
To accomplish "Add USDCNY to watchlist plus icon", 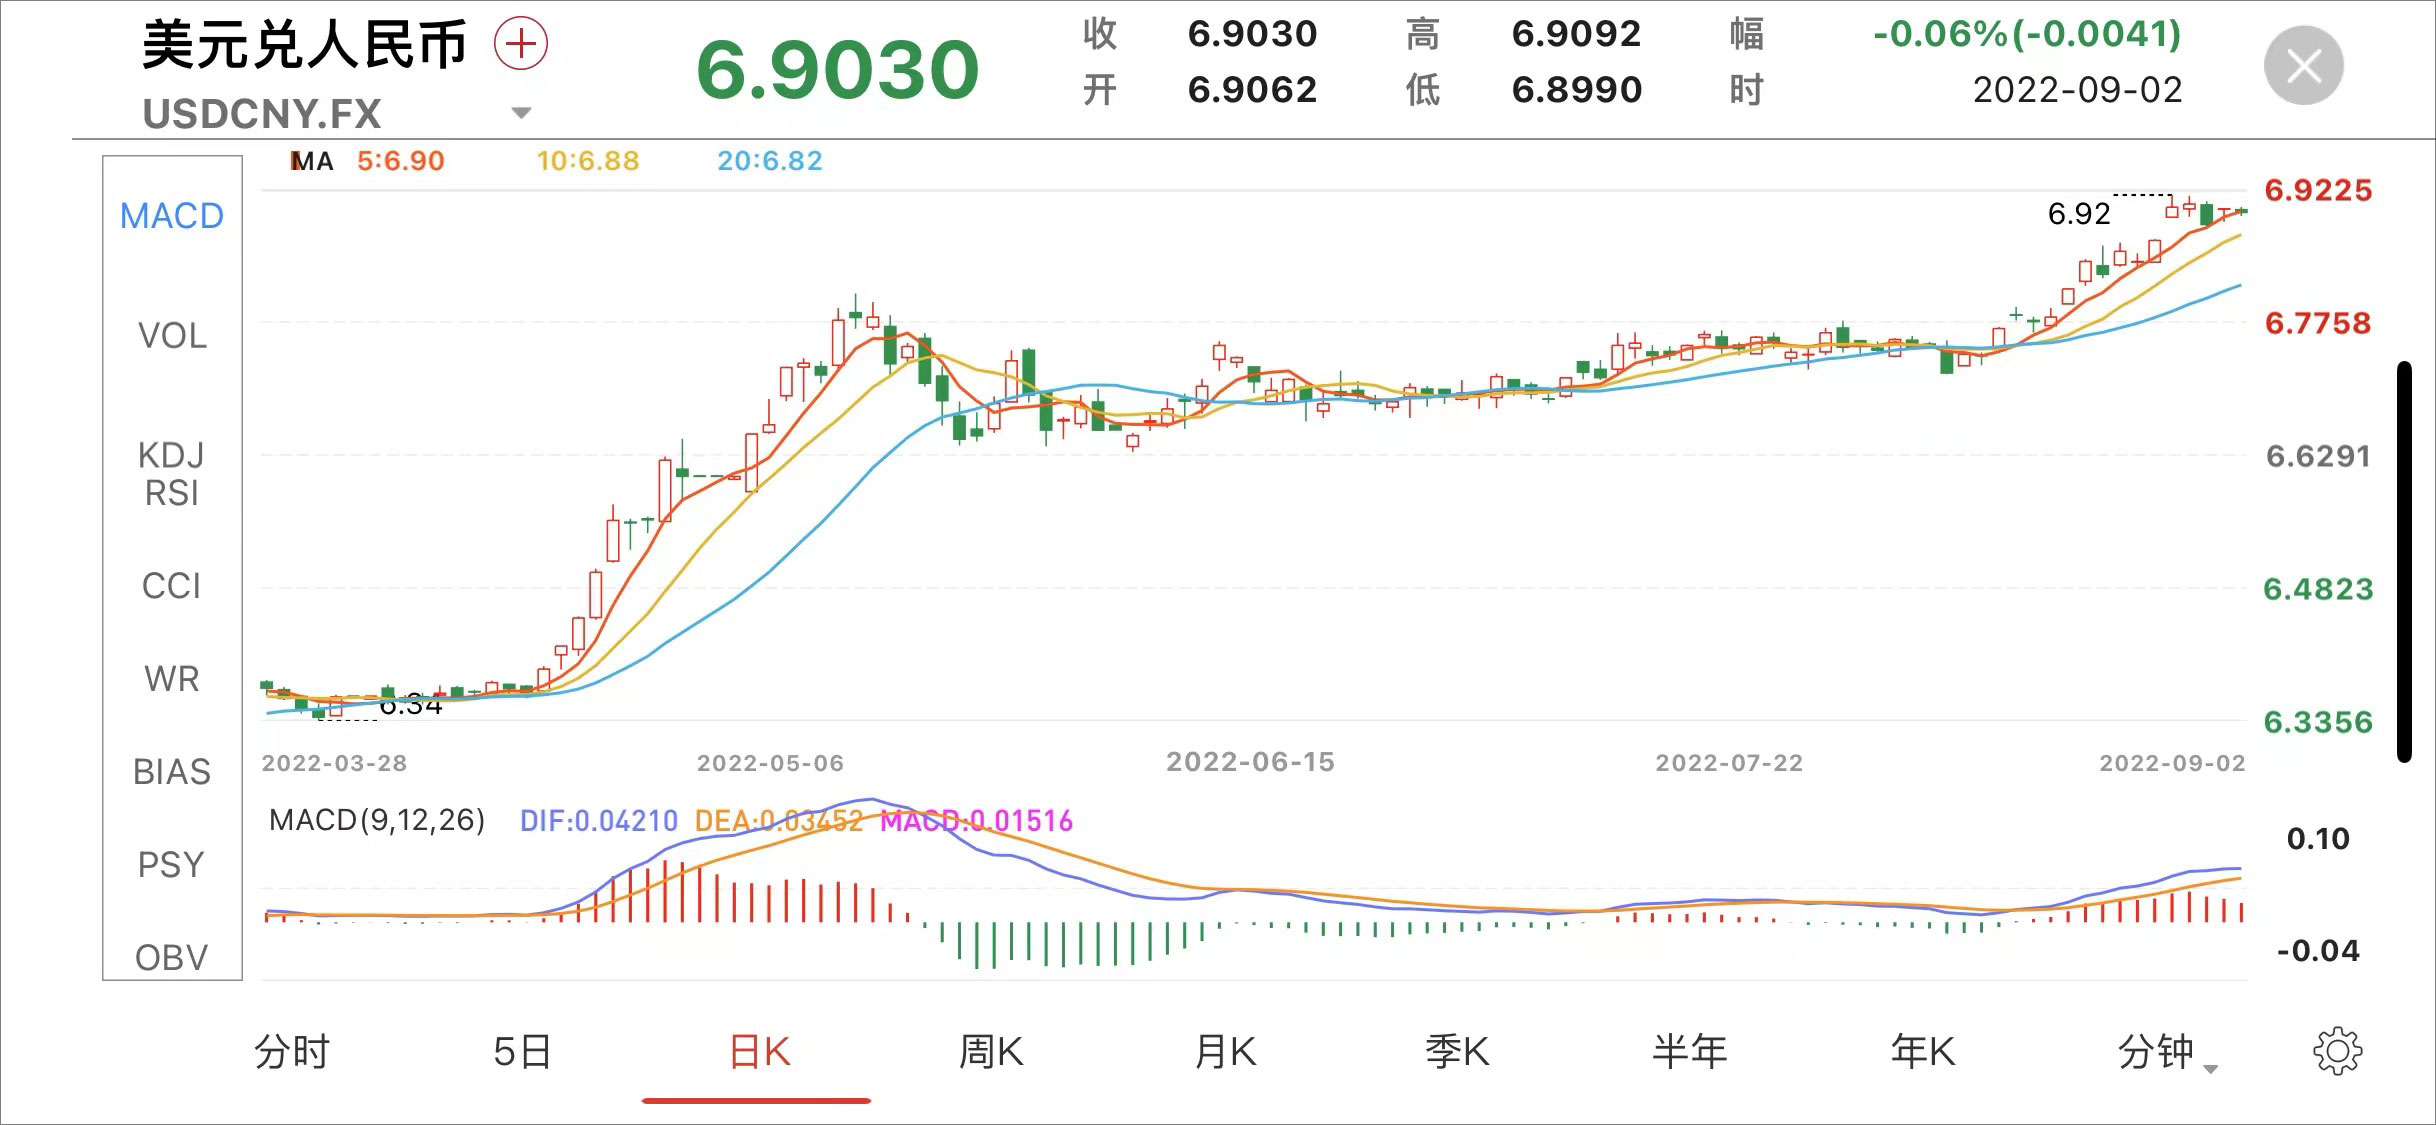I will point(521,44).
